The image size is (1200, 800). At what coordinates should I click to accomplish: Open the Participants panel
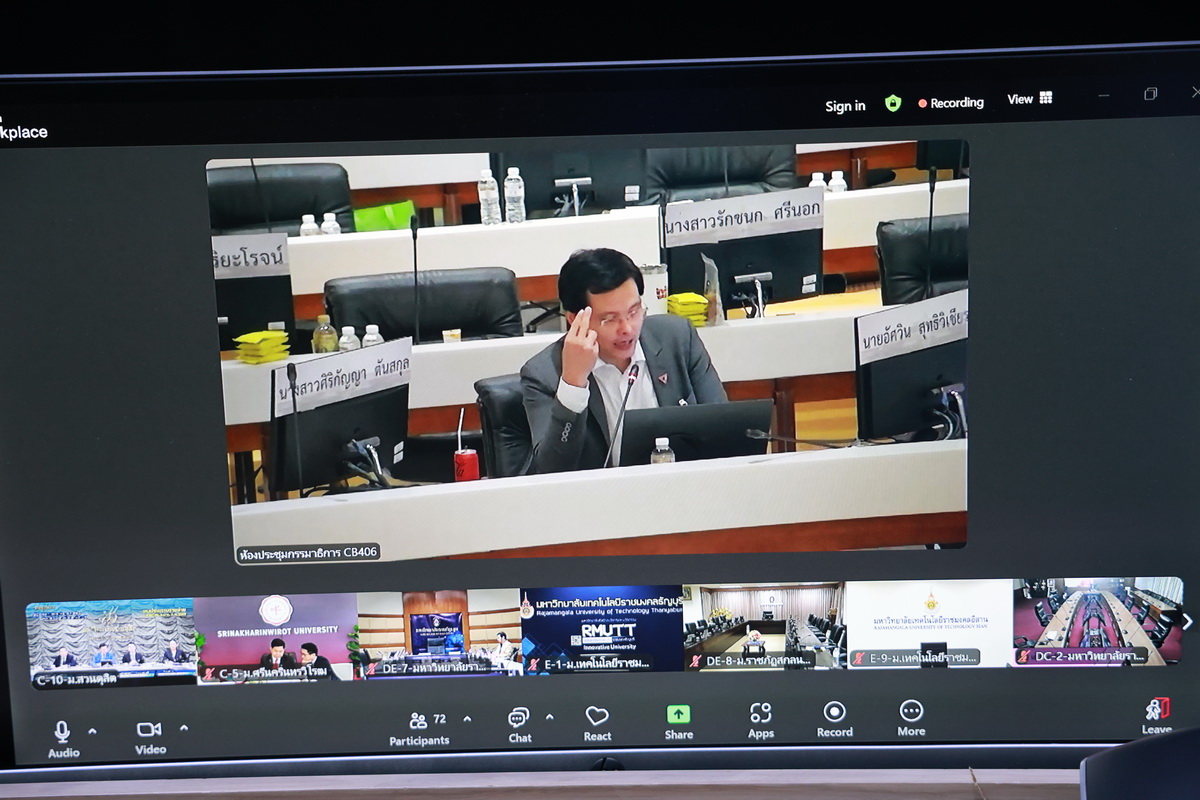(420, 728)
